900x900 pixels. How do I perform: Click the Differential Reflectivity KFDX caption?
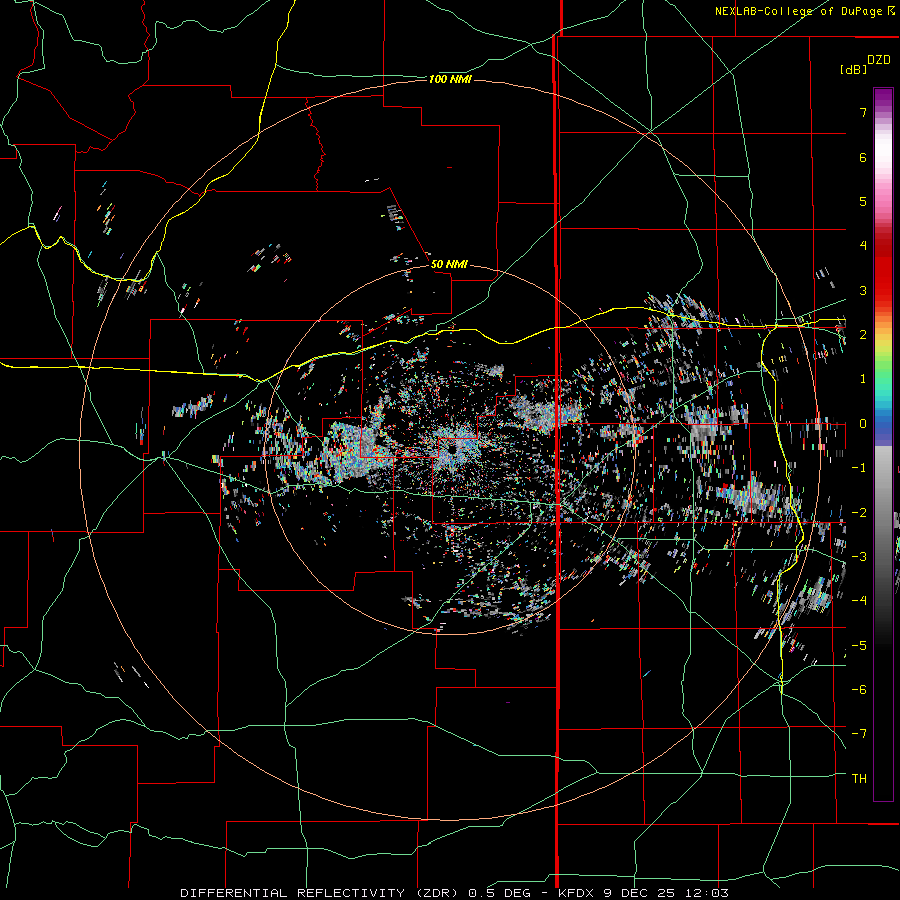[x=455, y=893]
